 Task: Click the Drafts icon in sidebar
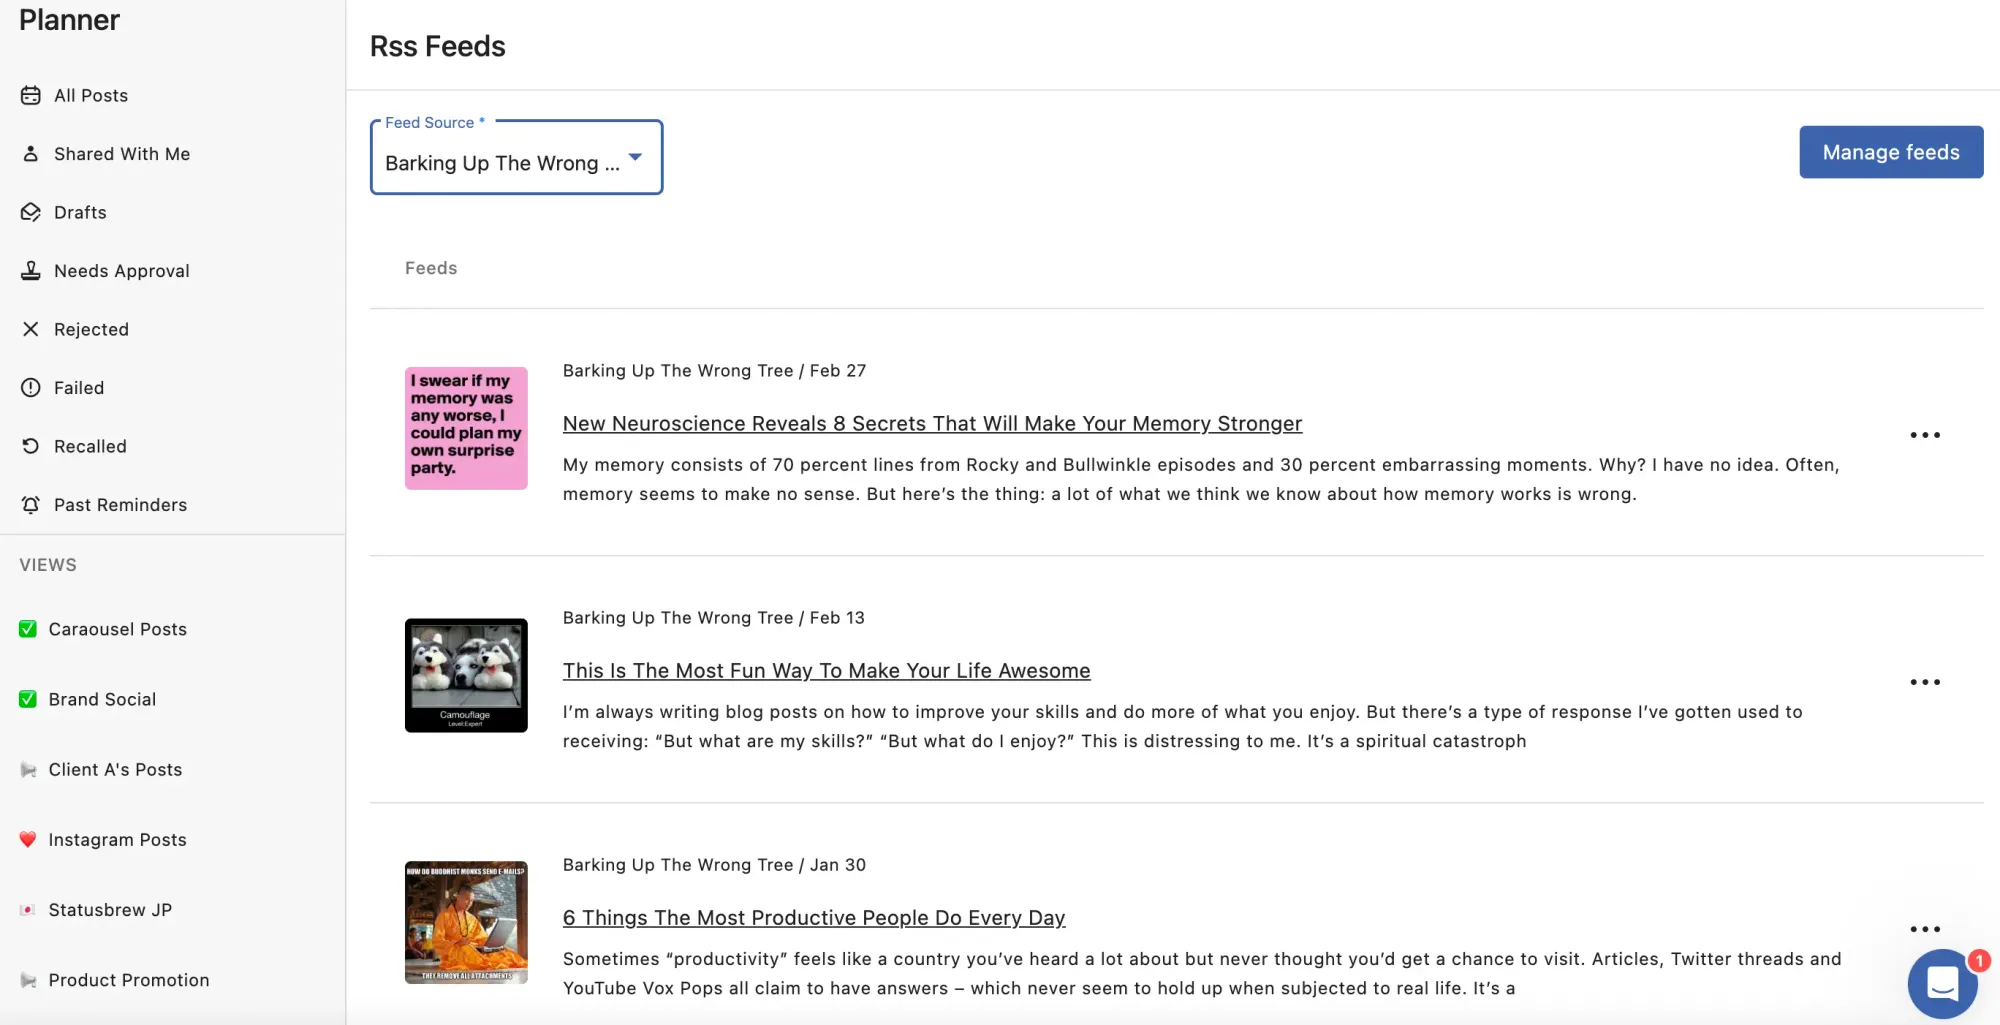coord(31,213)
